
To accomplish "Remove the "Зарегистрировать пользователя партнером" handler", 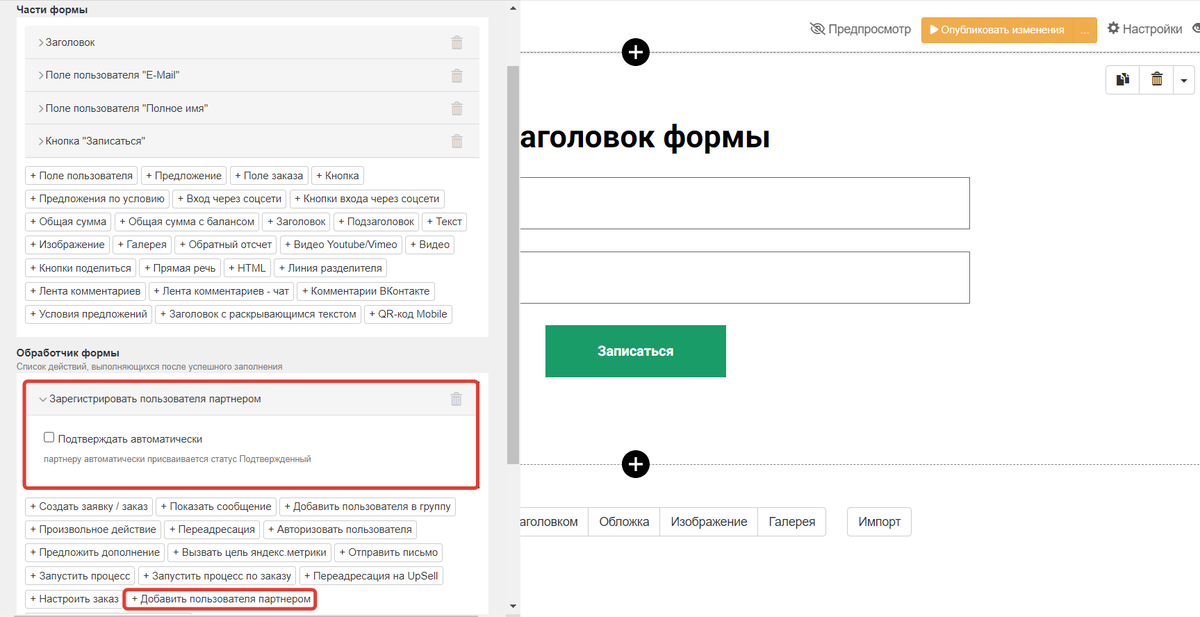I will pos(457,399).
